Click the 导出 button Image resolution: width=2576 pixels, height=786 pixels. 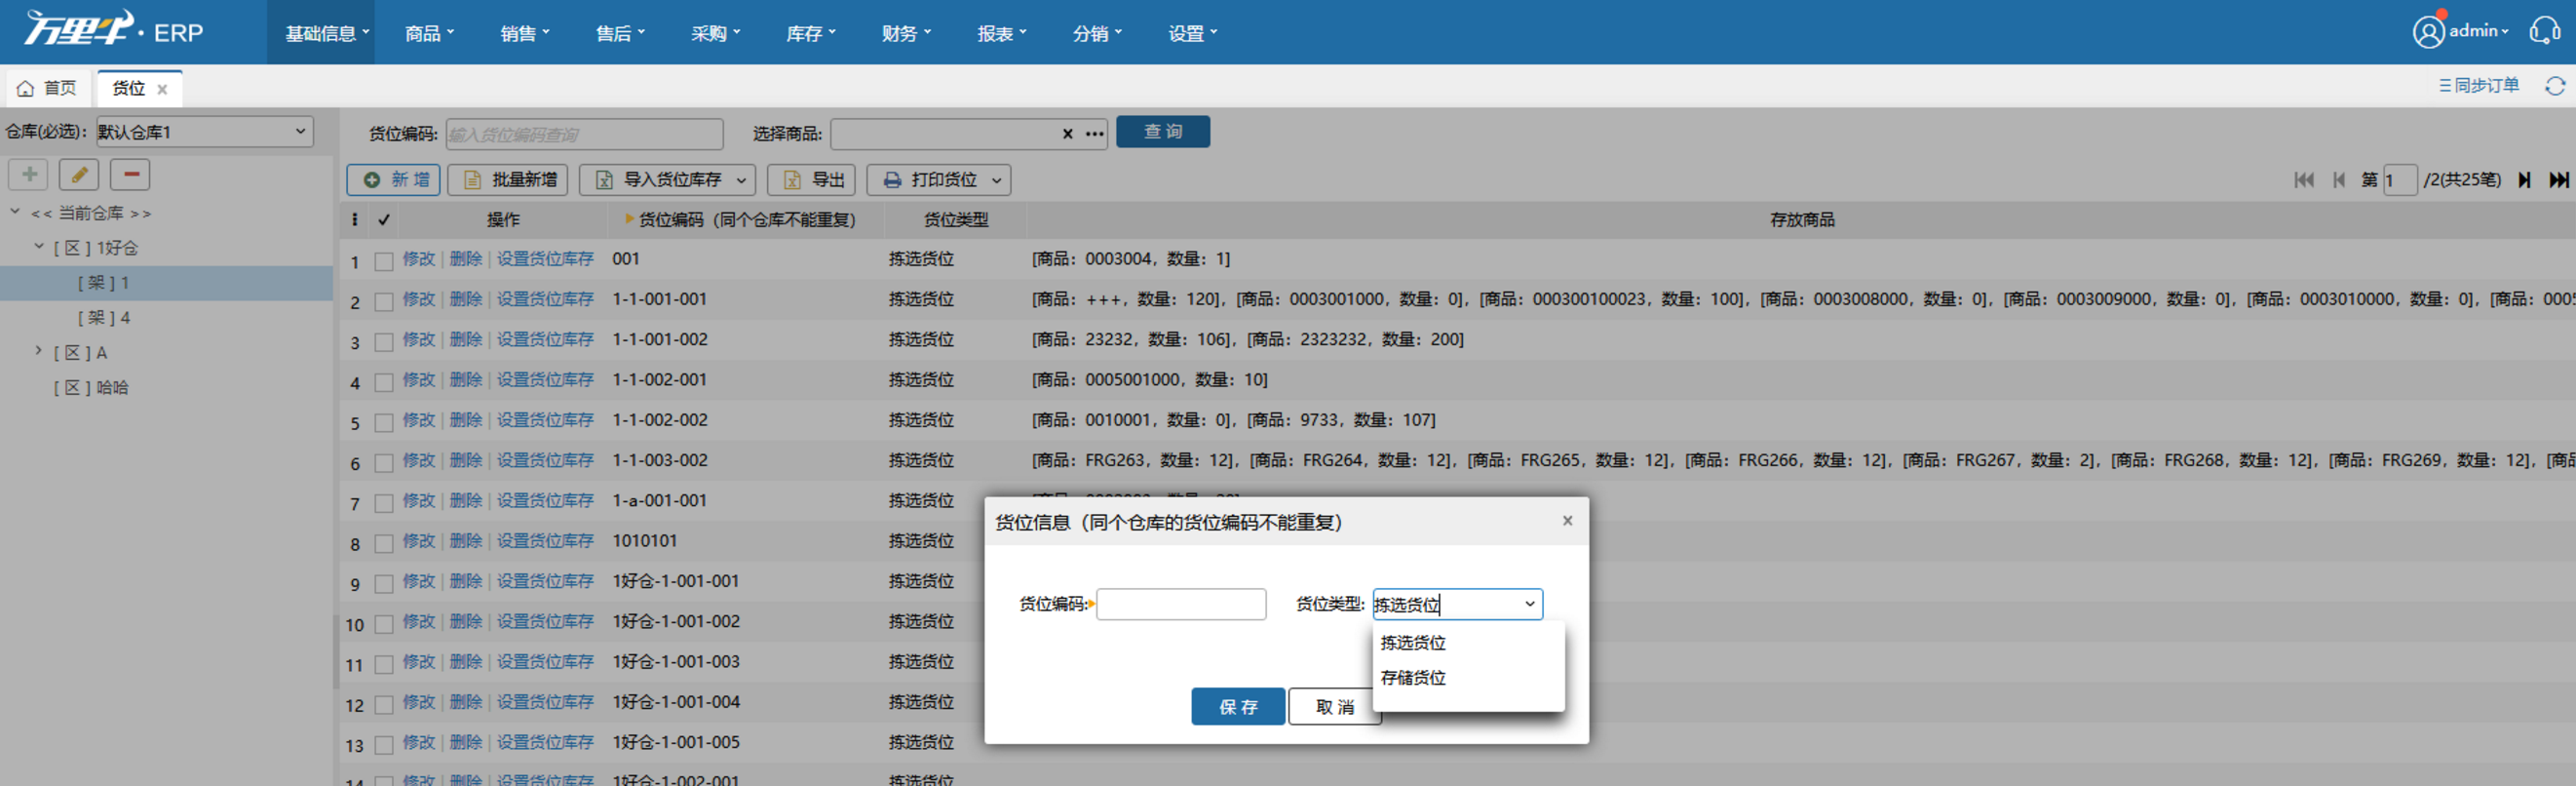pos(811,180)
